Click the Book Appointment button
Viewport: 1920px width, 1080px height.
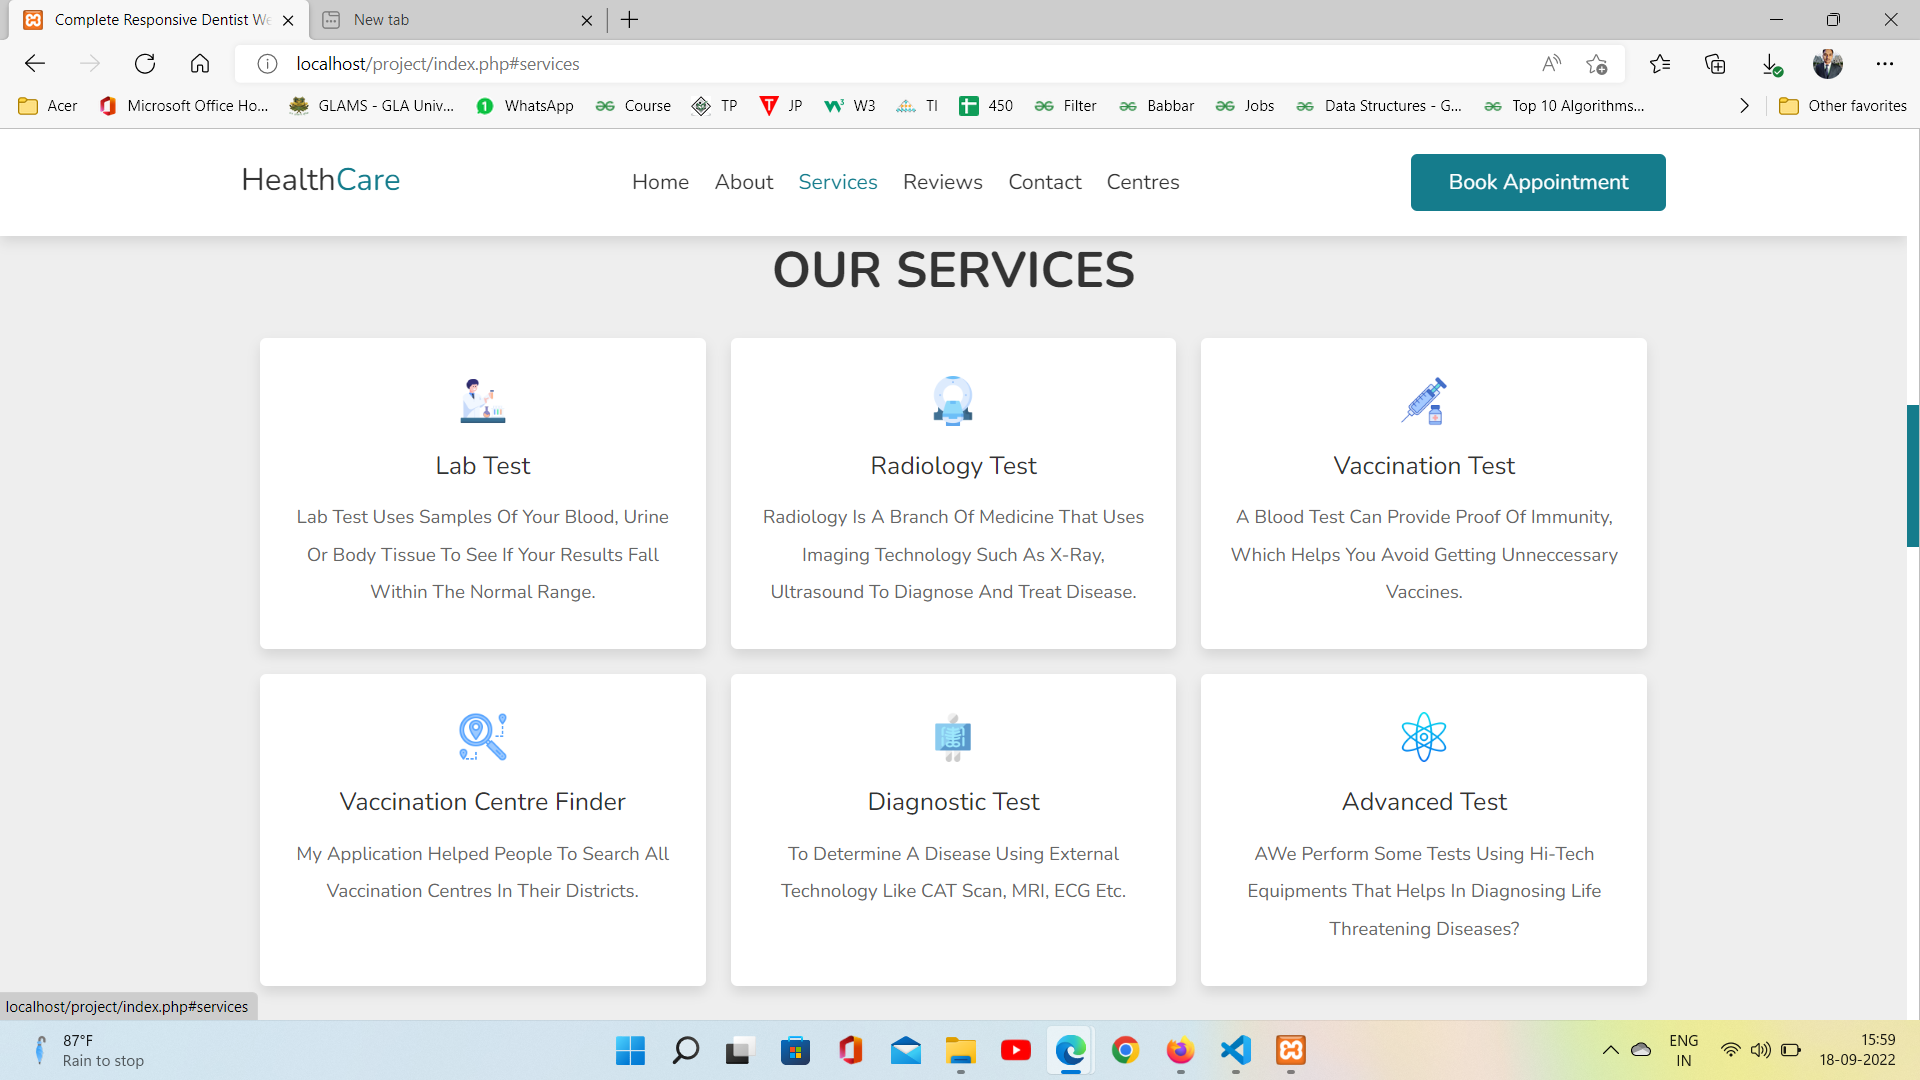[1537, 182]
